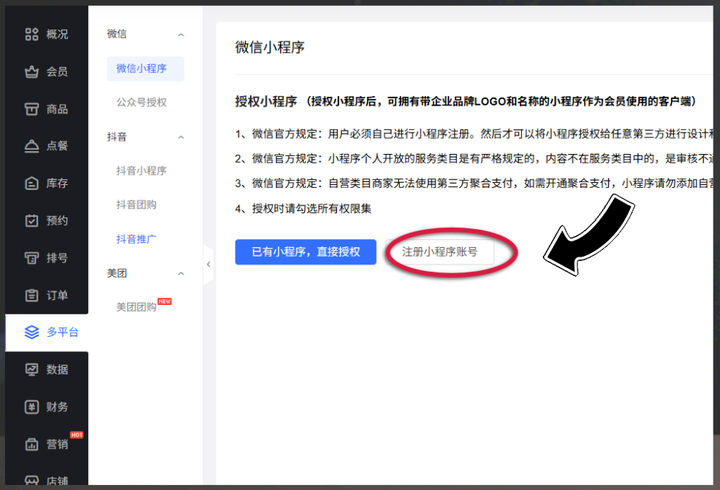The width and height of the screenshot is (720, 490).
Task: Select 多平台 menu label
Action: tap(63, 332)
